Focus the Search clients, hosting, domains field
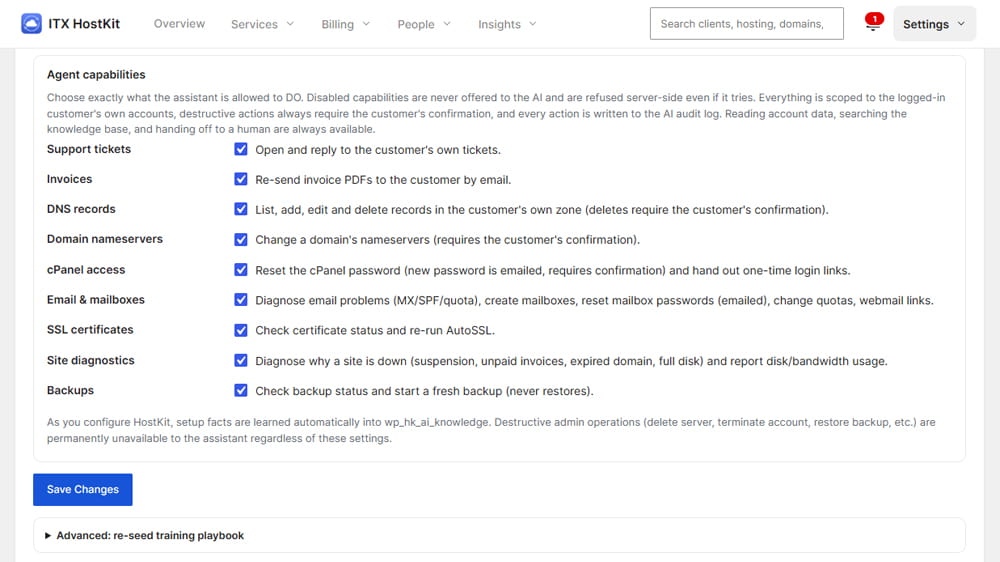 coord(746,24)
